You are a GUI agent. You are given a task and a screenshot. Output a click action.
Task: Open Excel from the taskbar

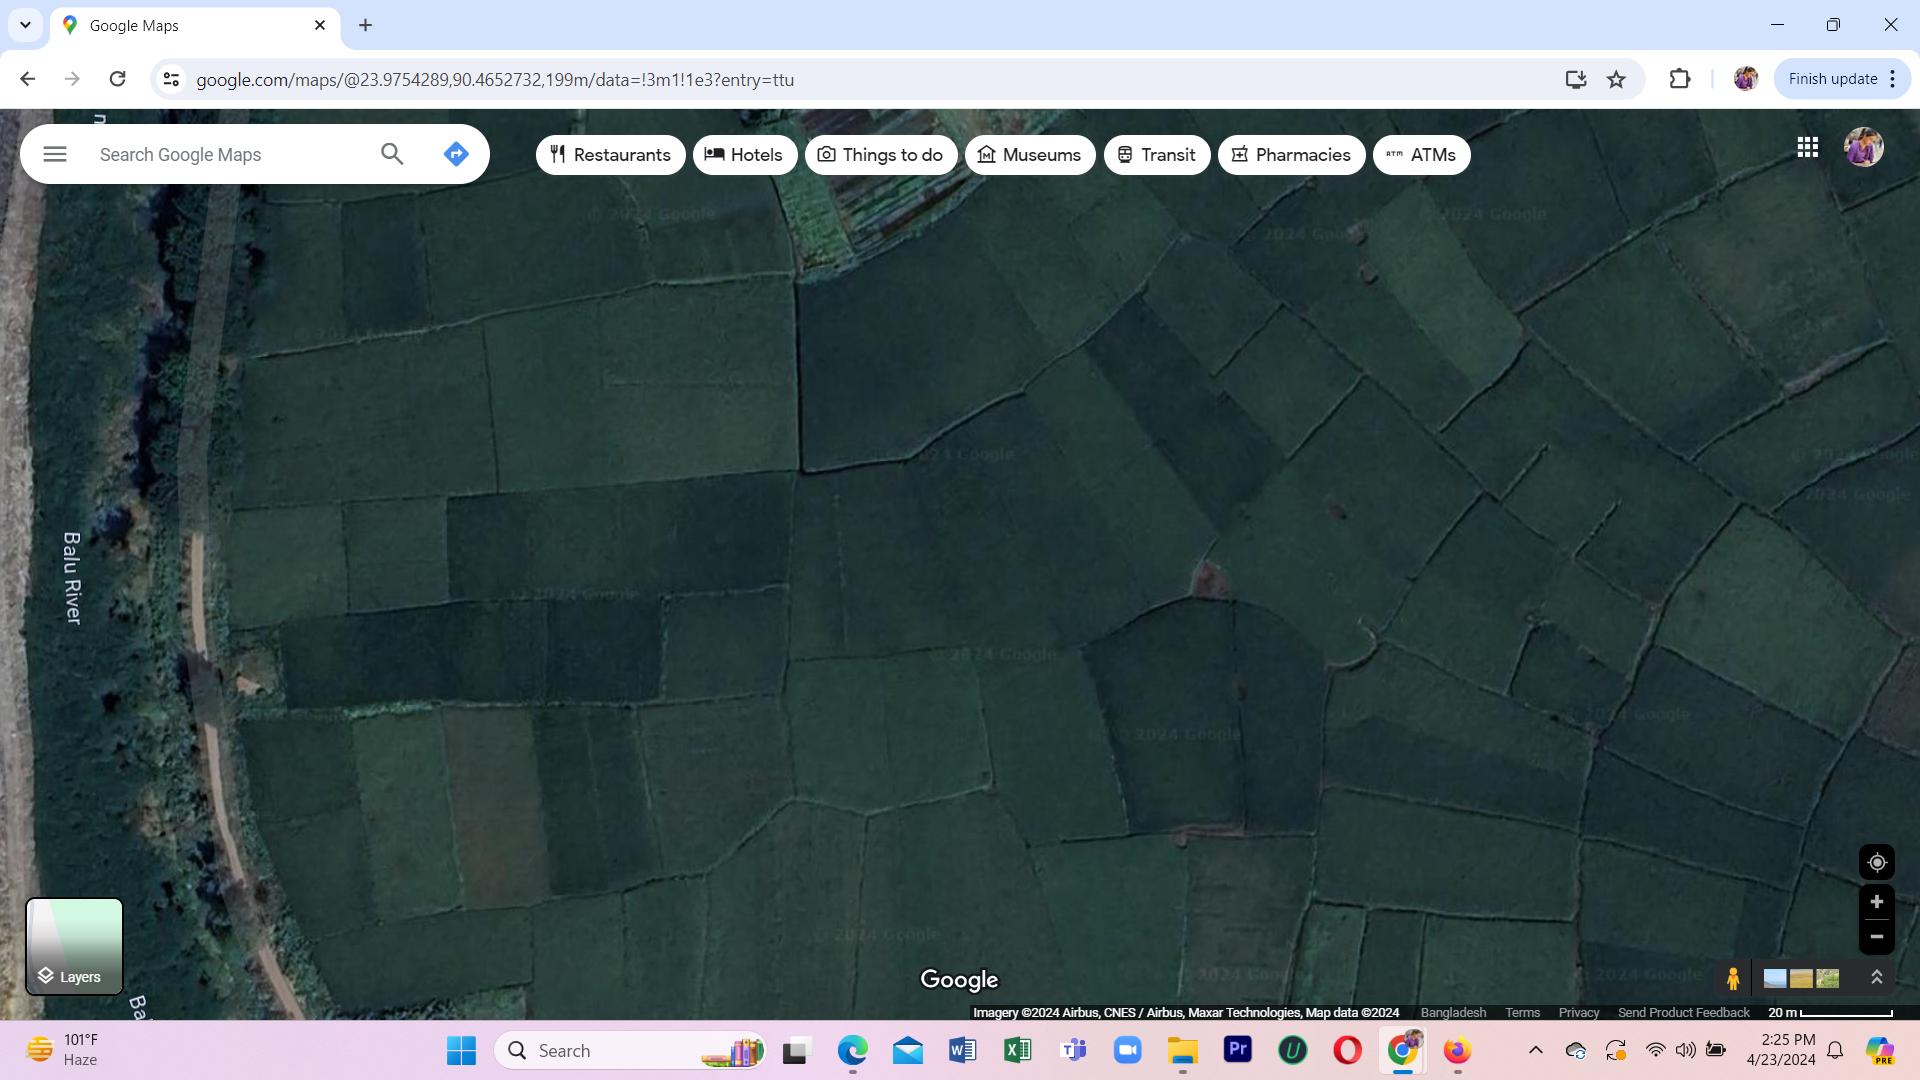pyautogui.click(x=1017, y=1050)
